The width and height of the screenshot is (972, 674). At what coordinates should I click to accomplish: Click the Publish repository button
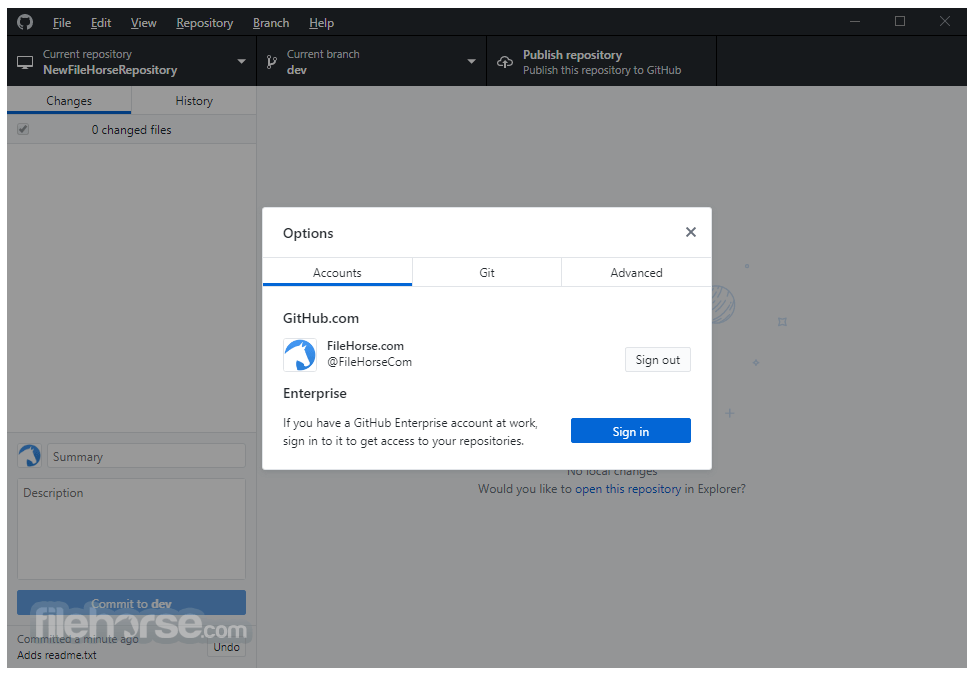click(x=601, y=61)
